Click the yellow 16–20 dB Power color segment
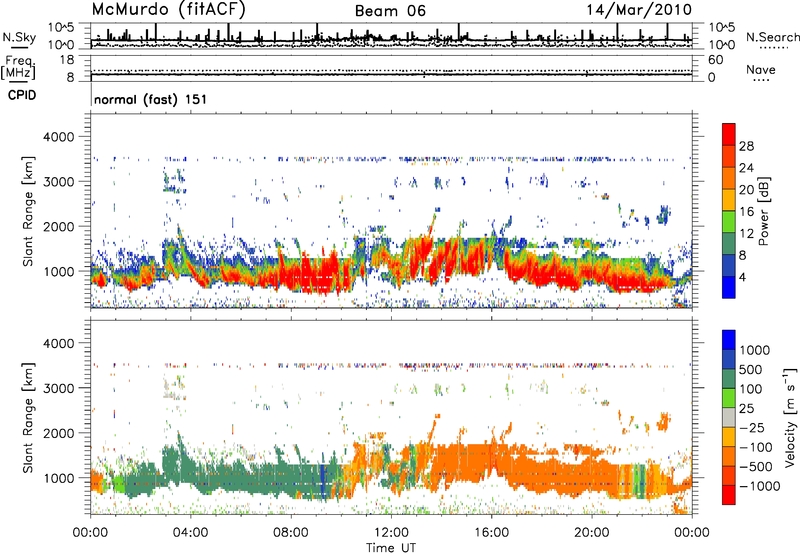The image size is (800, 554). [729, 199]
